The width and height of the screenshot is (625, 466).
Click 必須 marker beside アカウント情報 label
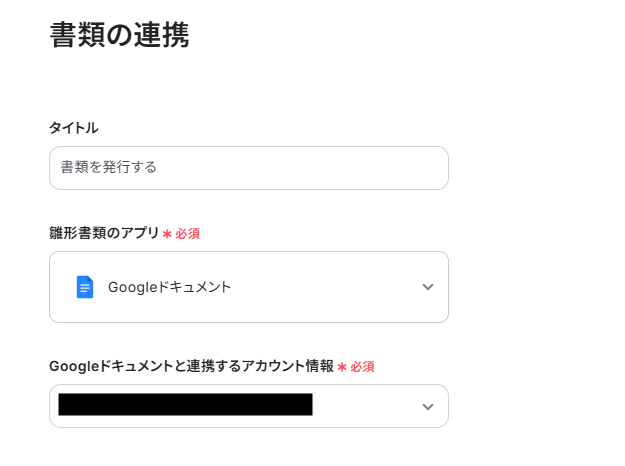tap(362, 367)
